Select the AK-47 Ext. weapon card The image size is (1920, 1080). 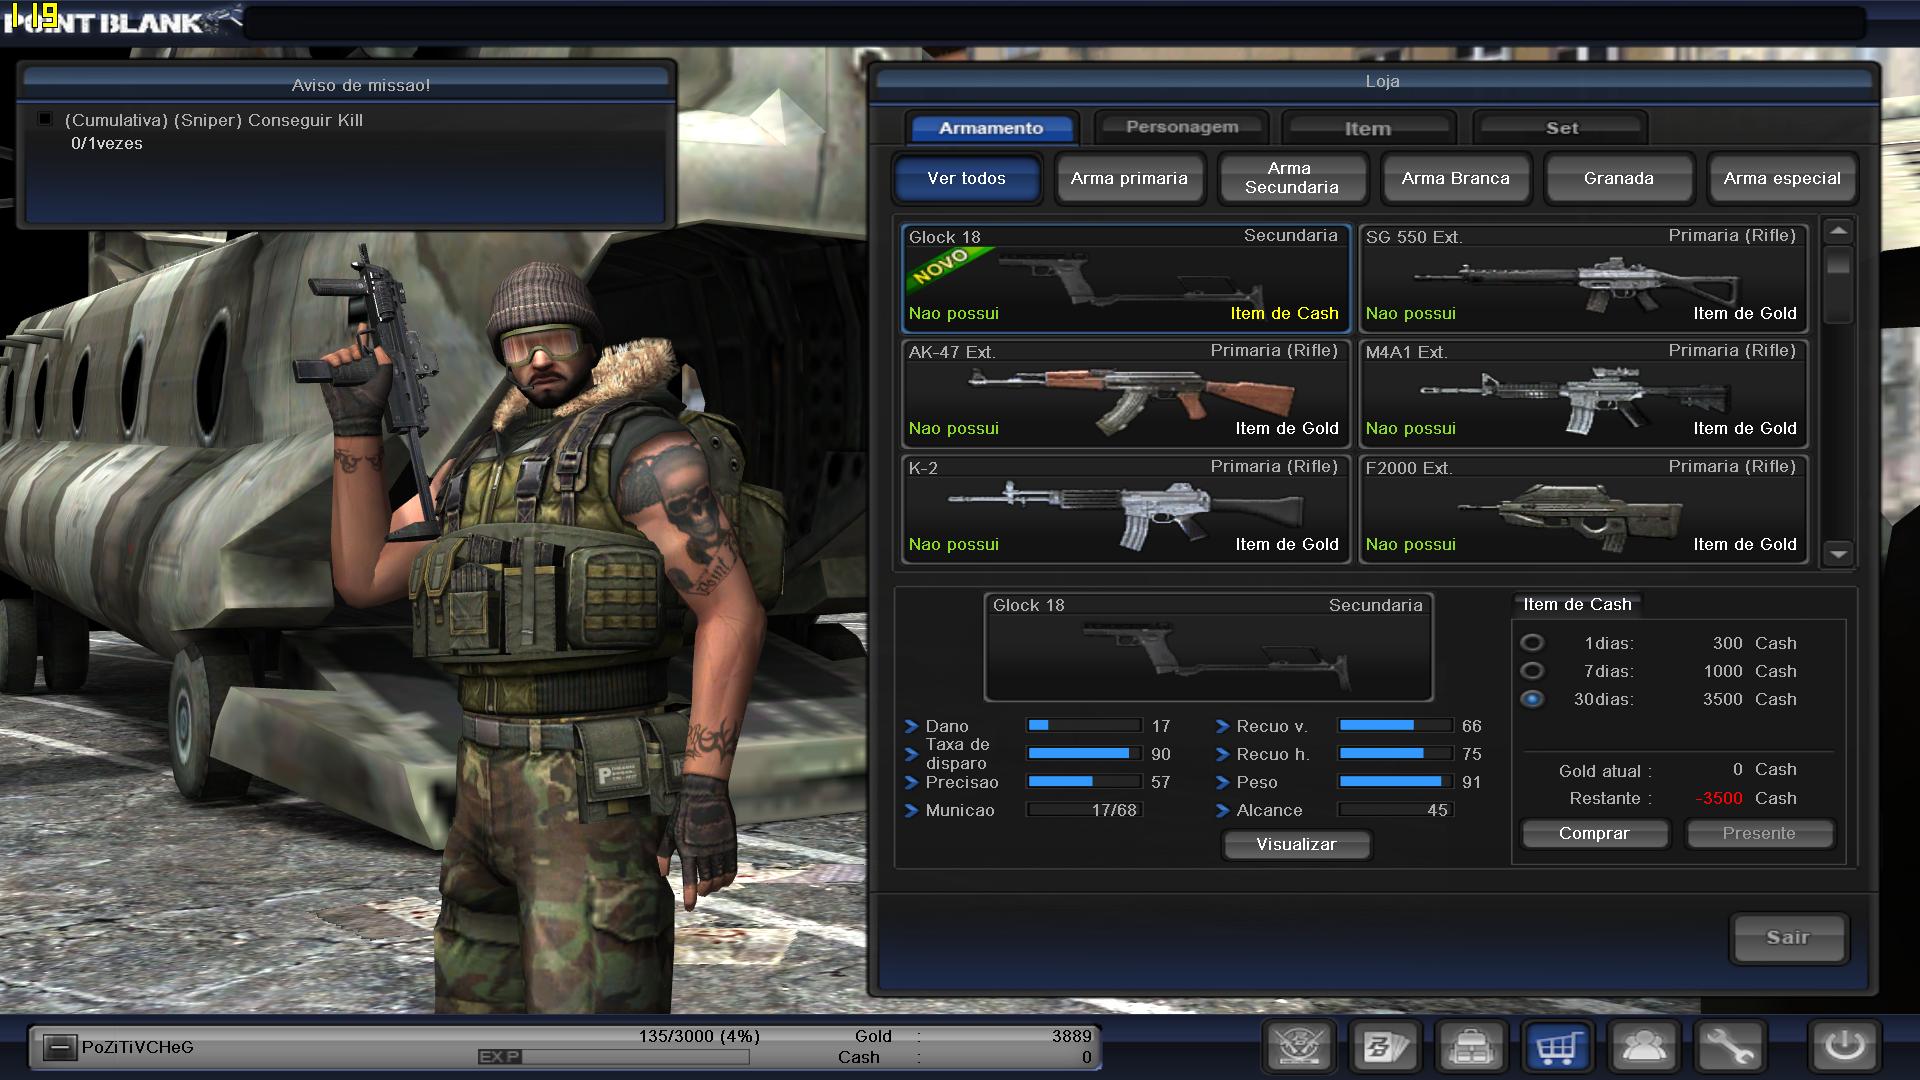[1125, 393]
